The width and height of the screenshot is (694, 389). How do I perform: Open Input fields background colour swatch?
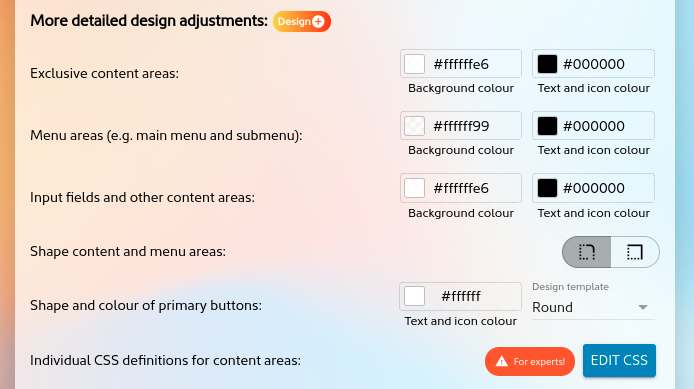tap(414, 188)
